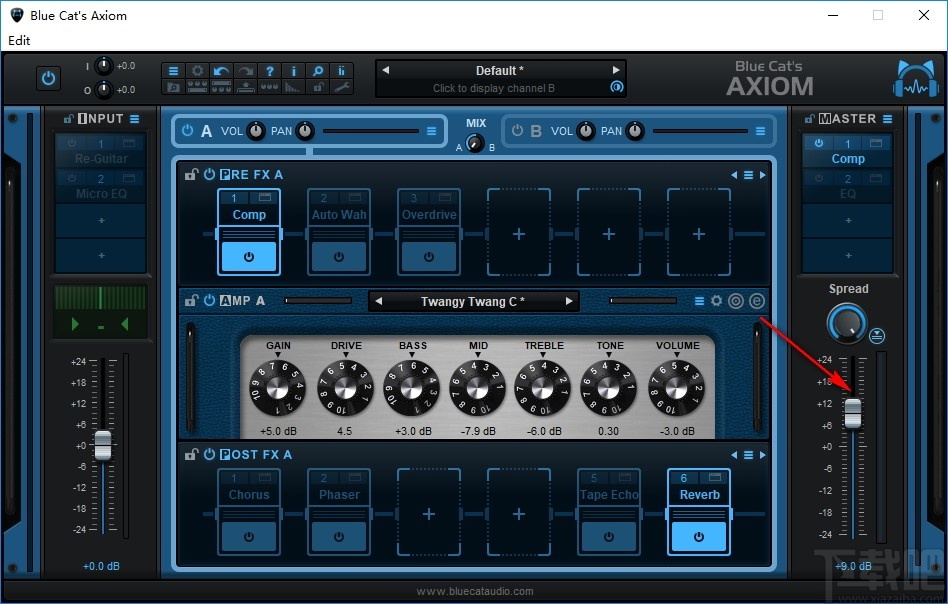Image resolution: width=948 pixels, height=604 pixels.
Task: Select previous amp model before Twangy Twang
Action: [x=378, y=301]
